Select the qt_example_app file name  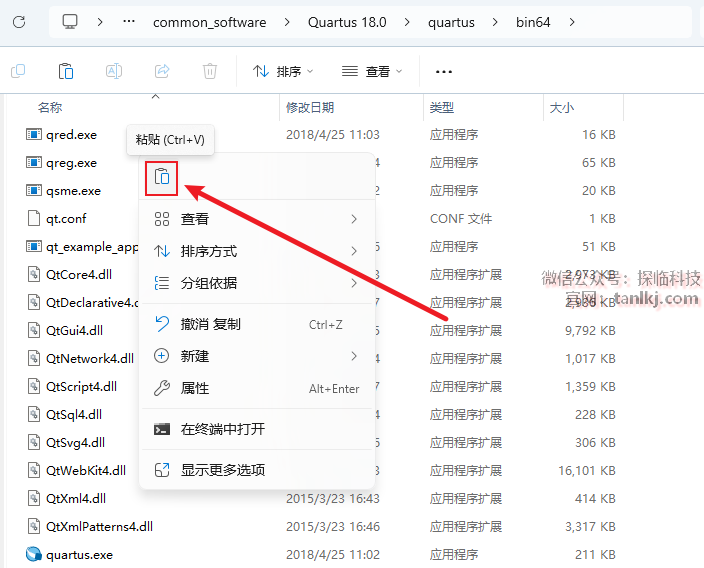click(x=92, y=247)
